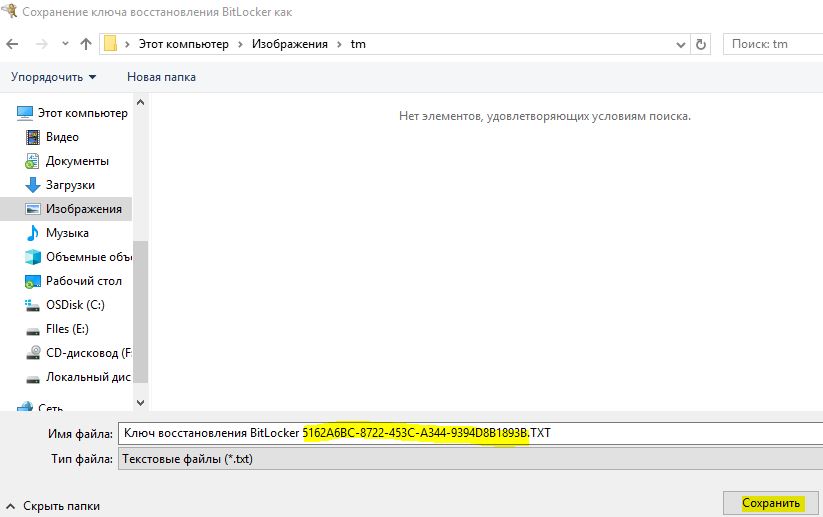Open 'Объемные объекты' in sidebar

pos(89,257)
